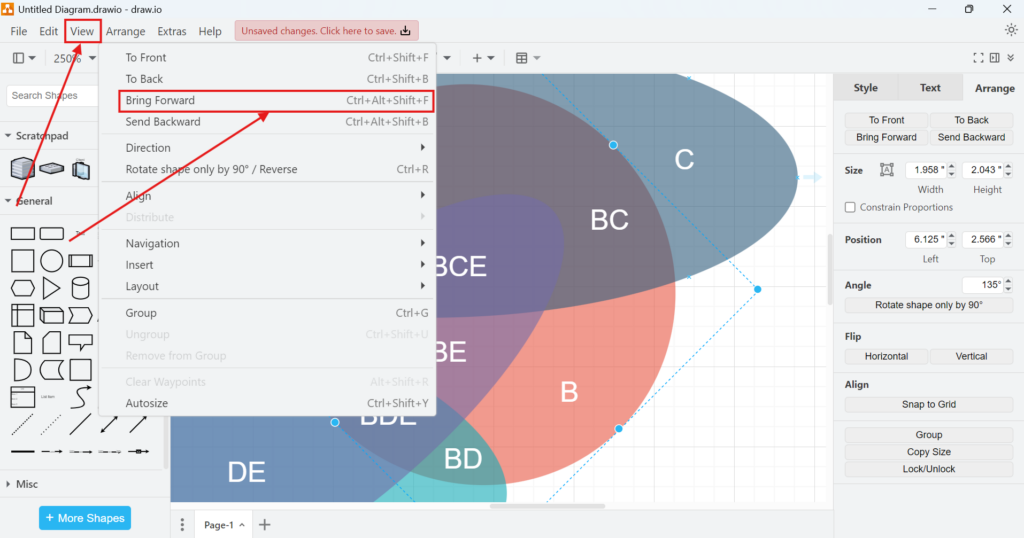The image size is (1024, 538).
Task: Select the internal storage shape
Action: click(23, 315)
